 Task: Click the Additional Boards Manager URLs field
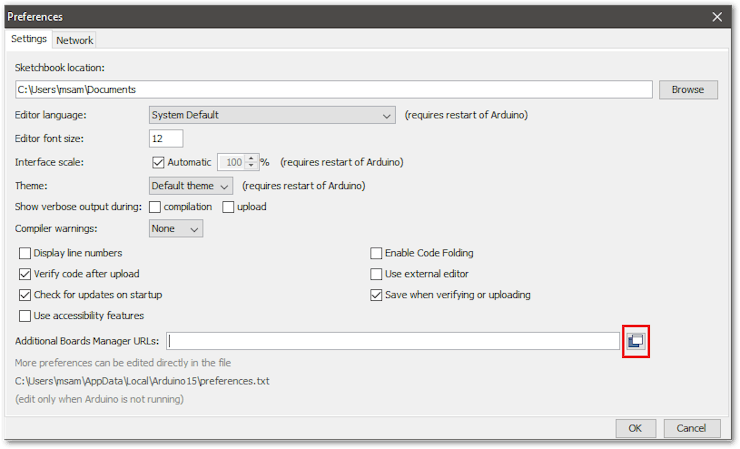coord(393,341)
